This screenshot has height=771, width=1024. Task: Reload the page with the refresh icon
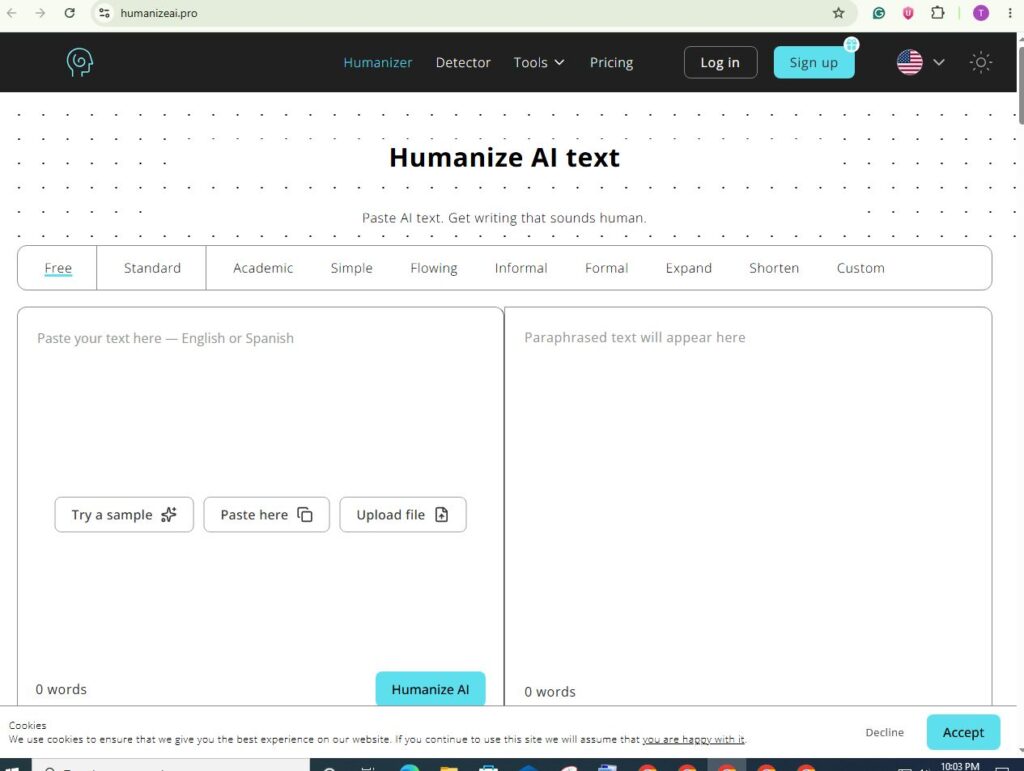70,13
